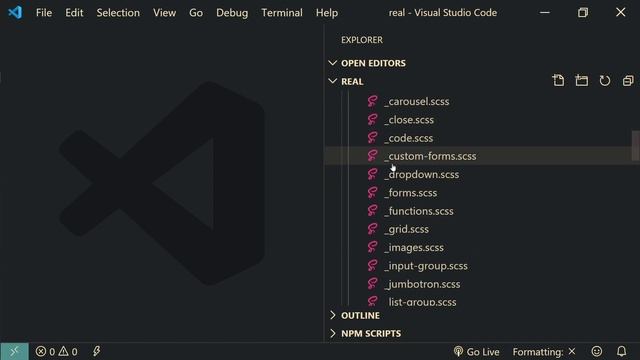
Task: Open the File menu
Action: click(44, 13)
